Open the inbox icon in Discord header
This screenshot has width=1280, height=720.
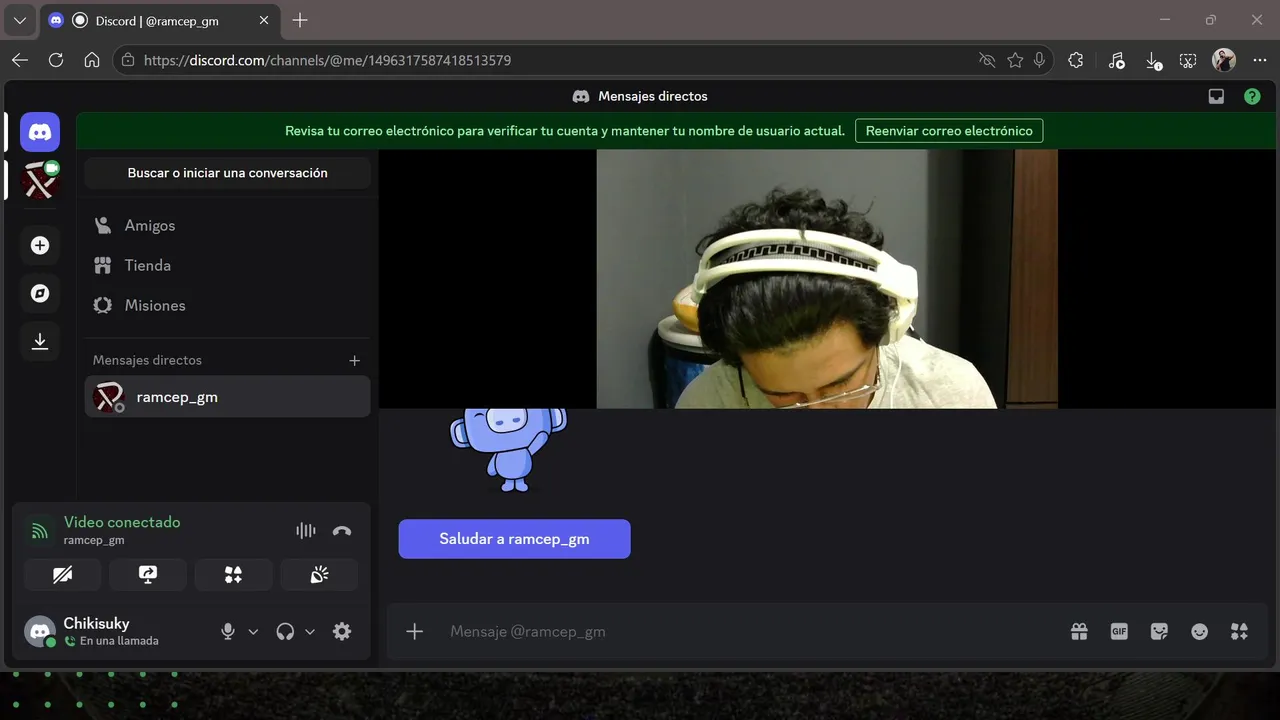click(1216, 97)
